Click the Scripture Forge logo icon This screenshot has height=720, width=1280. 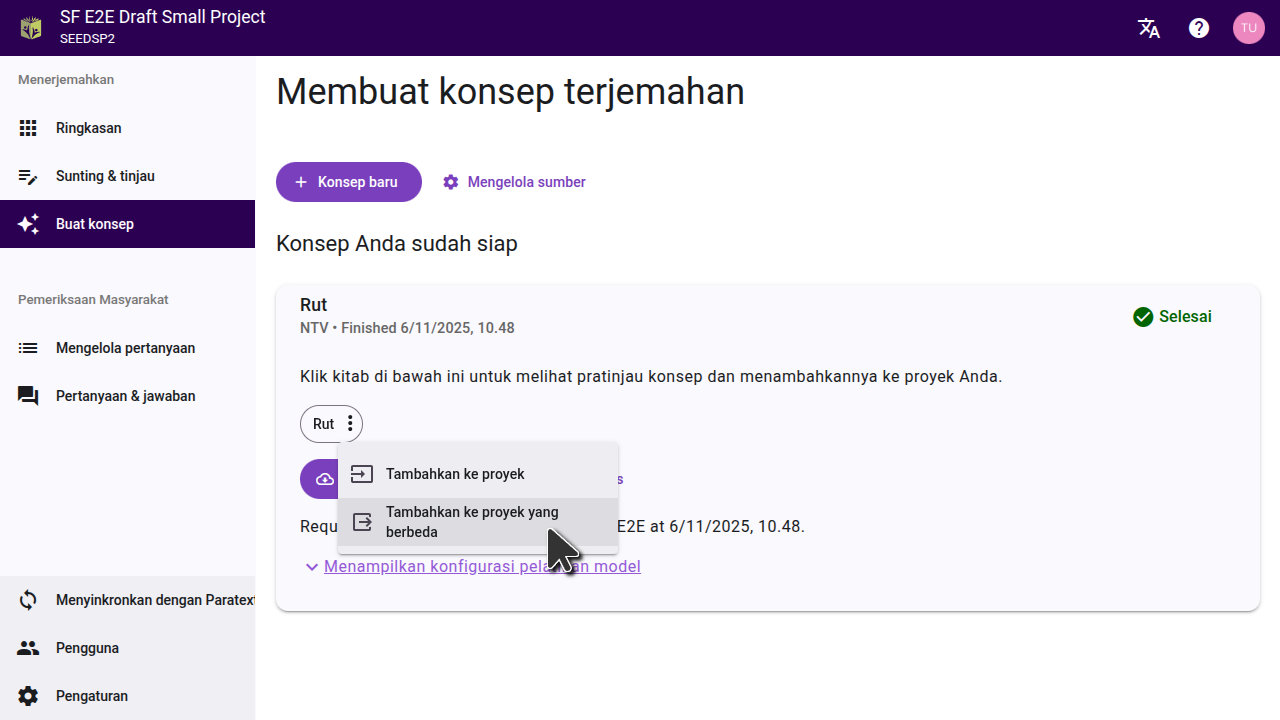pos(31,28)
